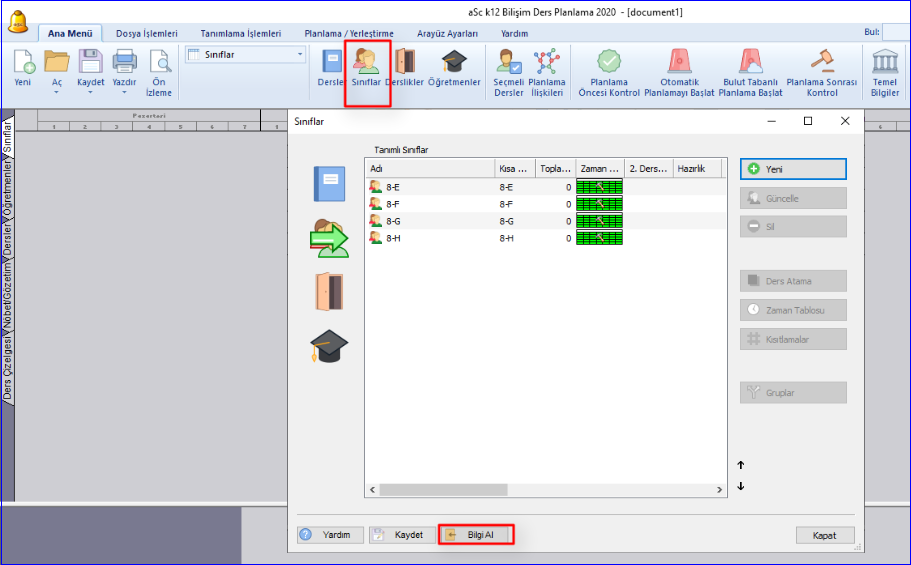Click the Bul search field
911x565 pixels.
click(896, 32)
